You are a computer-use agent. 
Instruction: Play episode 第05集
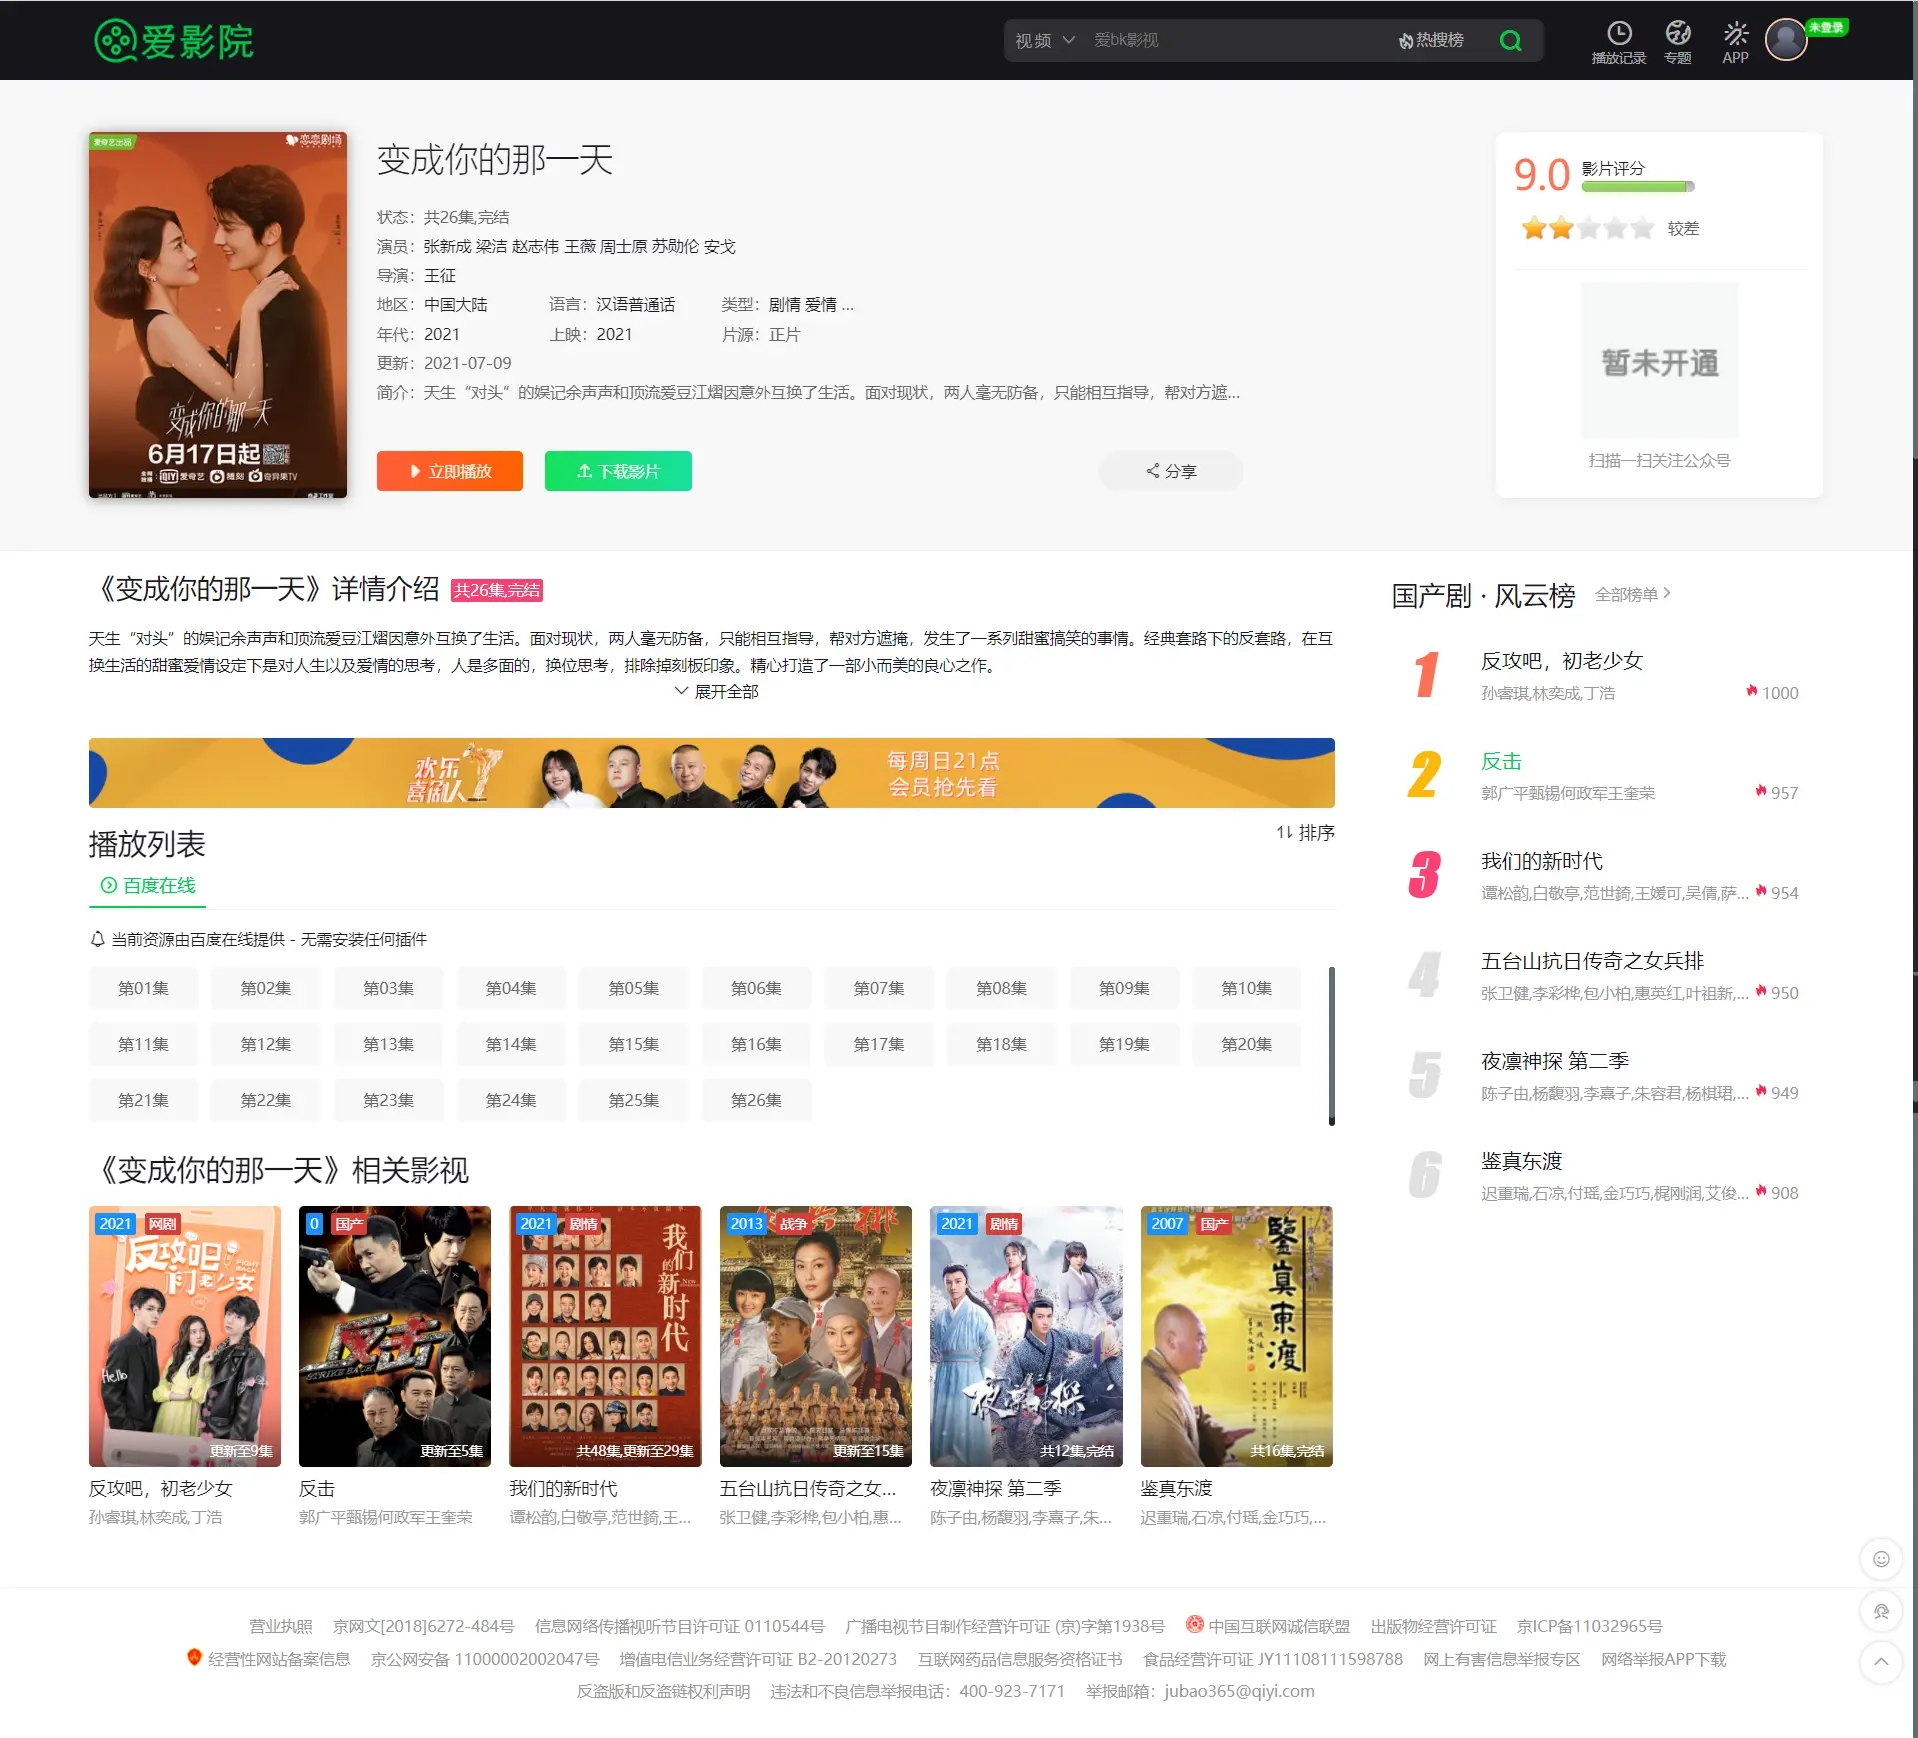[634, 989]
